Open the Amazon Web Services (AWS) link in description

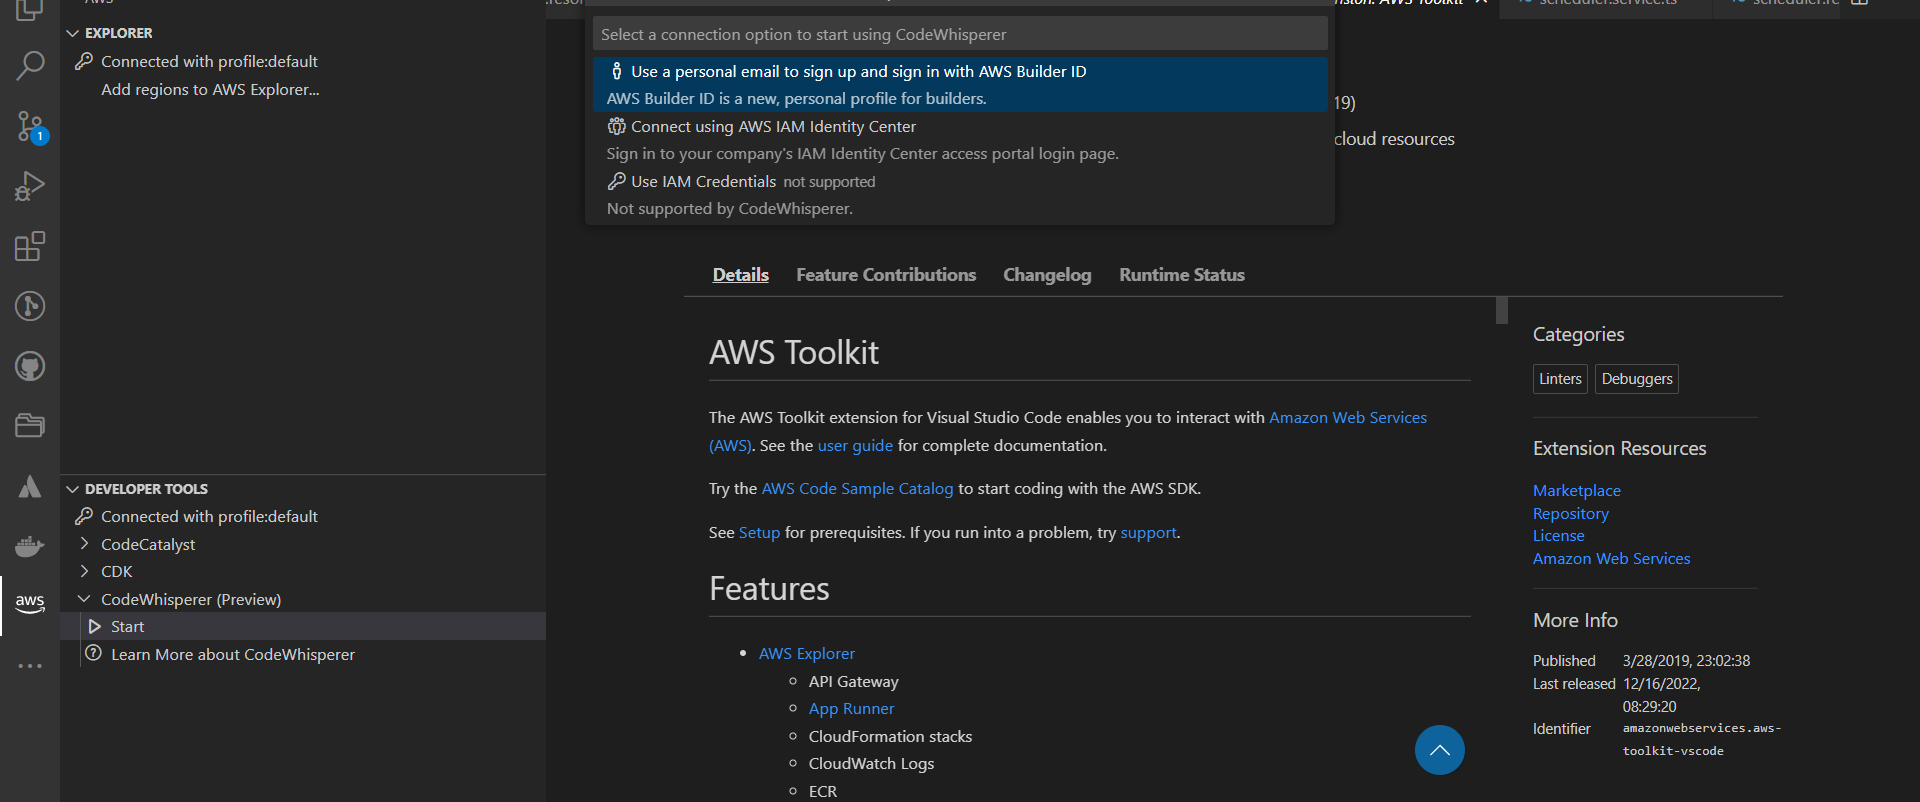(1348, 418)
